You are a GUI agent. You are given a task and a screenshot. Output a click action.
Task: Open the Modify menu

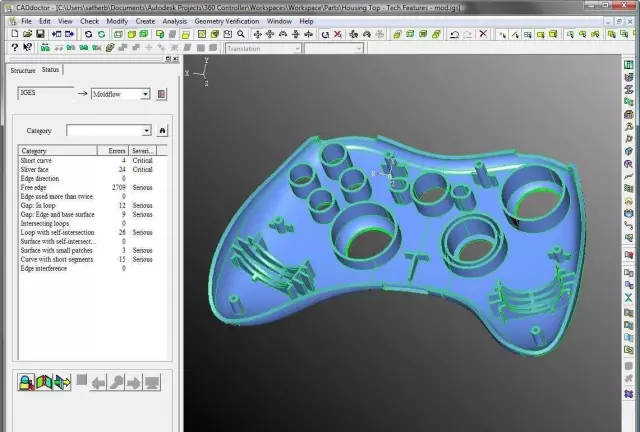coord(117,21)
